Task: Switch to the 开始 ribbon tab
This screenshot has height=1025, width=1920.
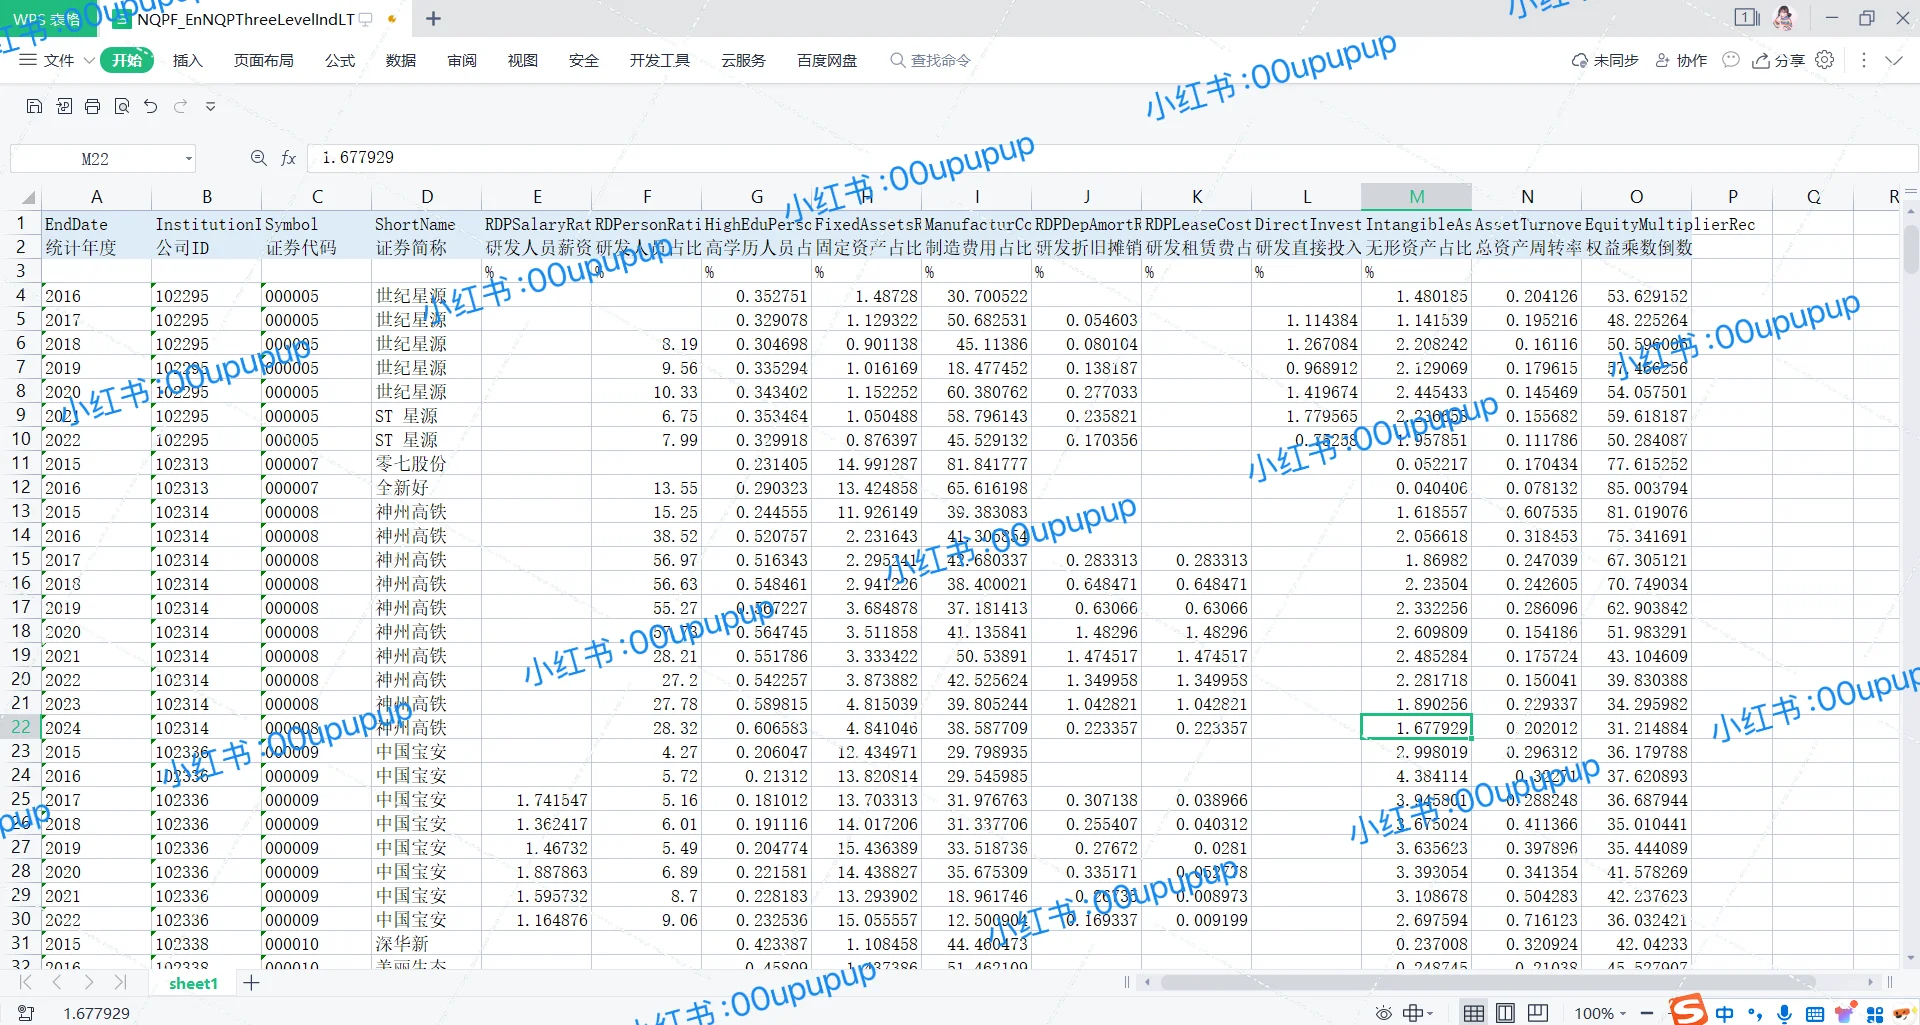Action: click(x=127, y=60)
